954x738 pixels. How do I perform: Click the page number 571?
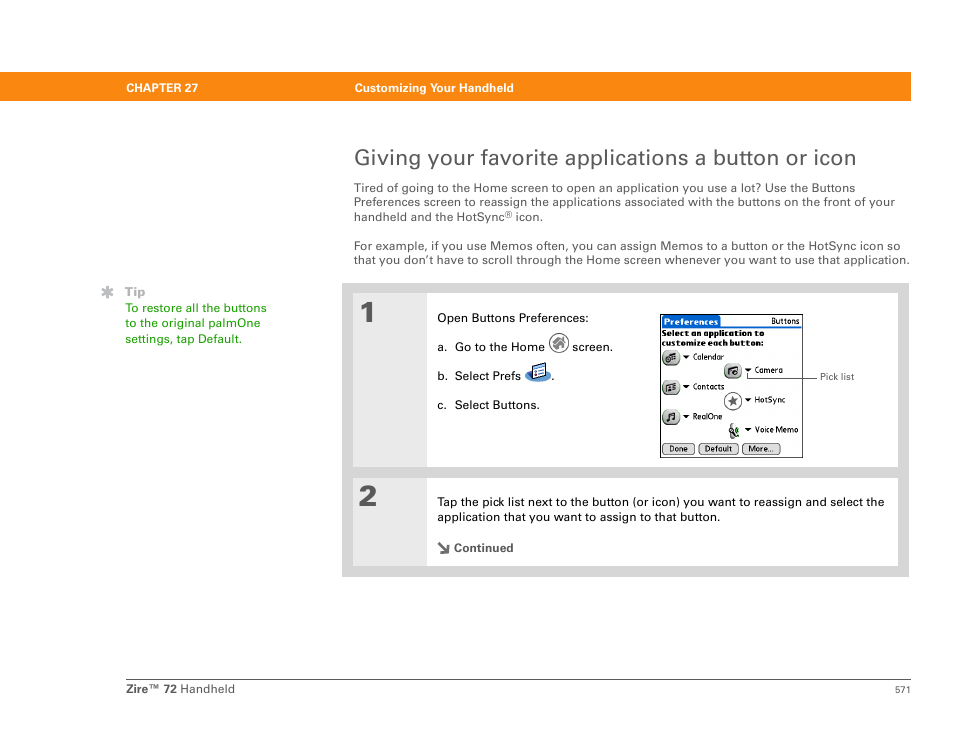[902, 690]
